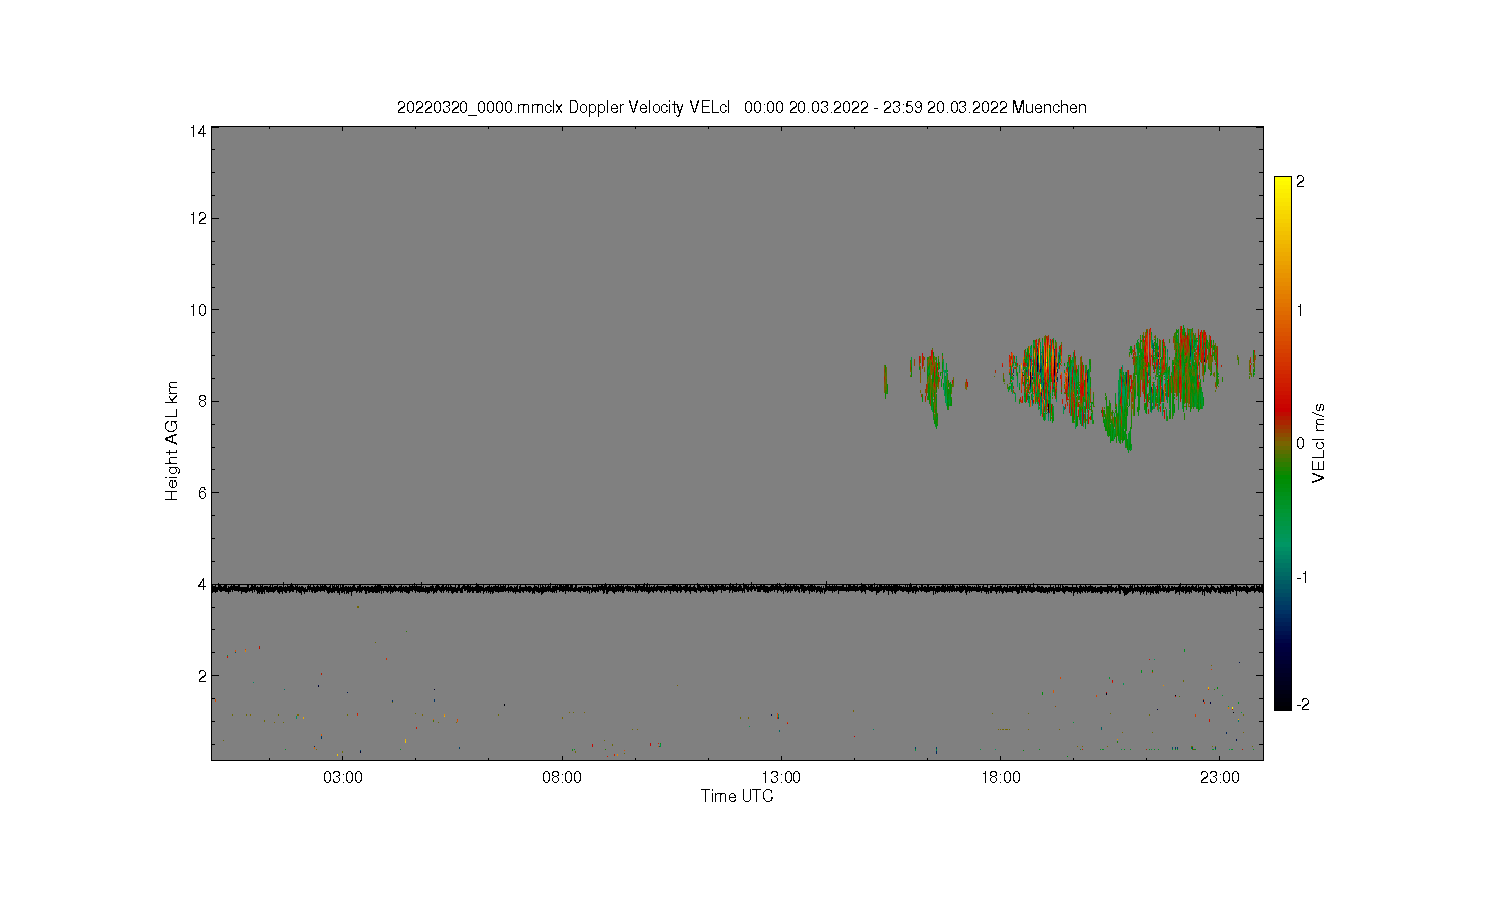Viewport: 1500px width, 900px height.
Task: Click the colorbar value '0' label
Action: (1300, 444)
